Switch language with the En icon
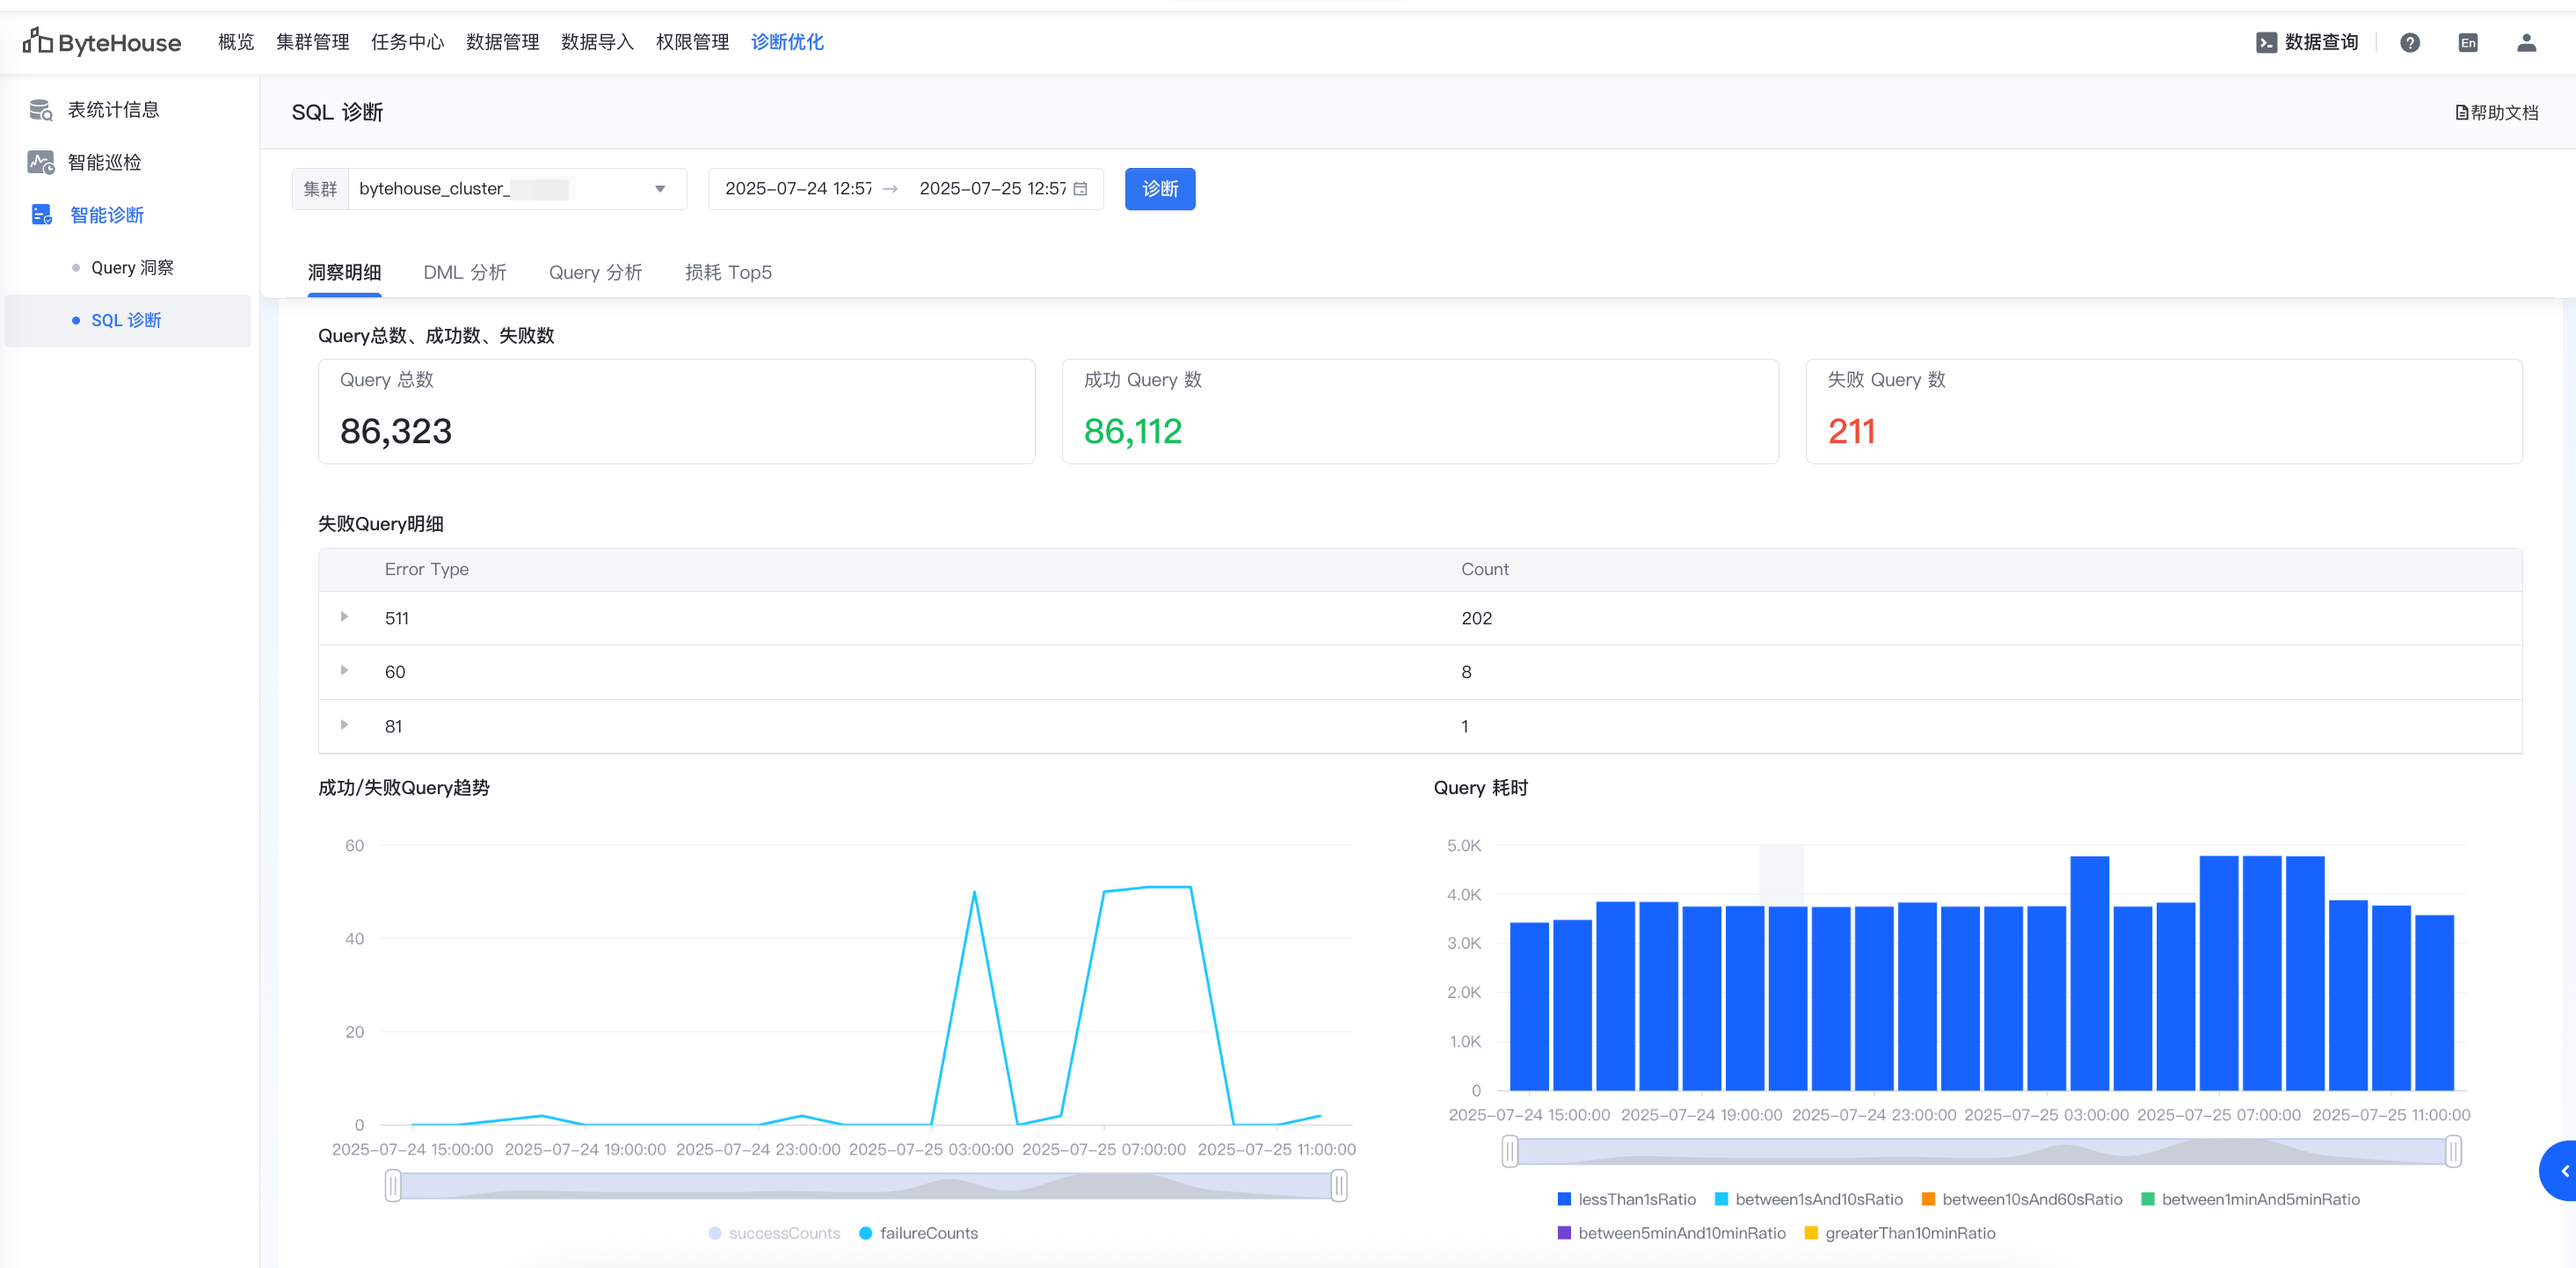 (x=2467, y=42)
